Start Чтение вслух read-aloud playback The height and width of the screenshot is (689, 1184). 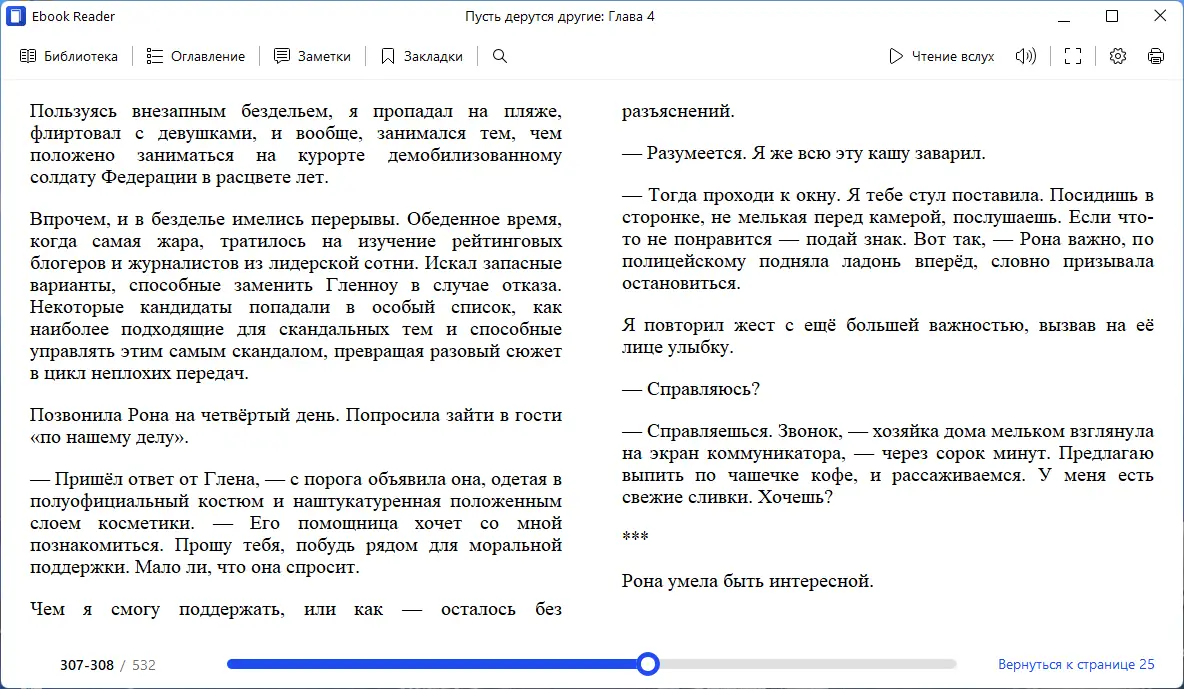(x=940, y=56)
